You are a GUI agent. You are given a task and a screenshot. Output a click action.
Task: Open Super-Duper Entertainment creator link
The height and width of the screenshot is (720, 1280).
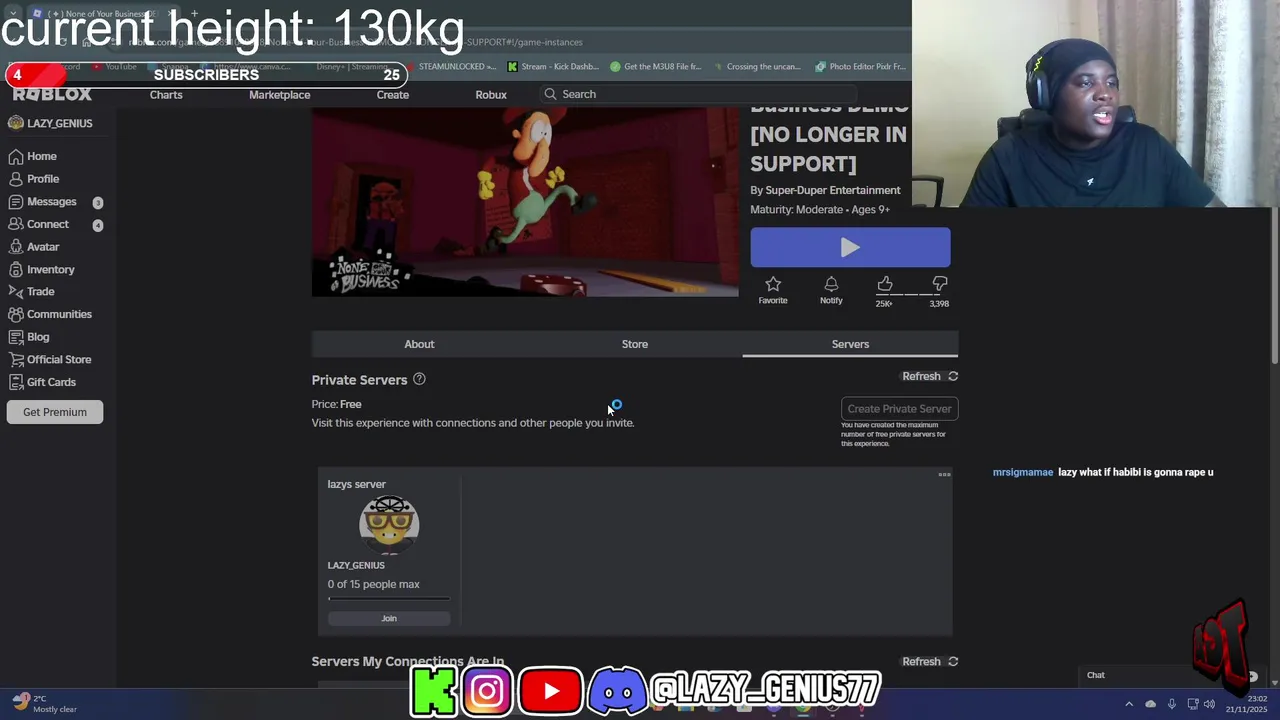click(x=833, y=190)
